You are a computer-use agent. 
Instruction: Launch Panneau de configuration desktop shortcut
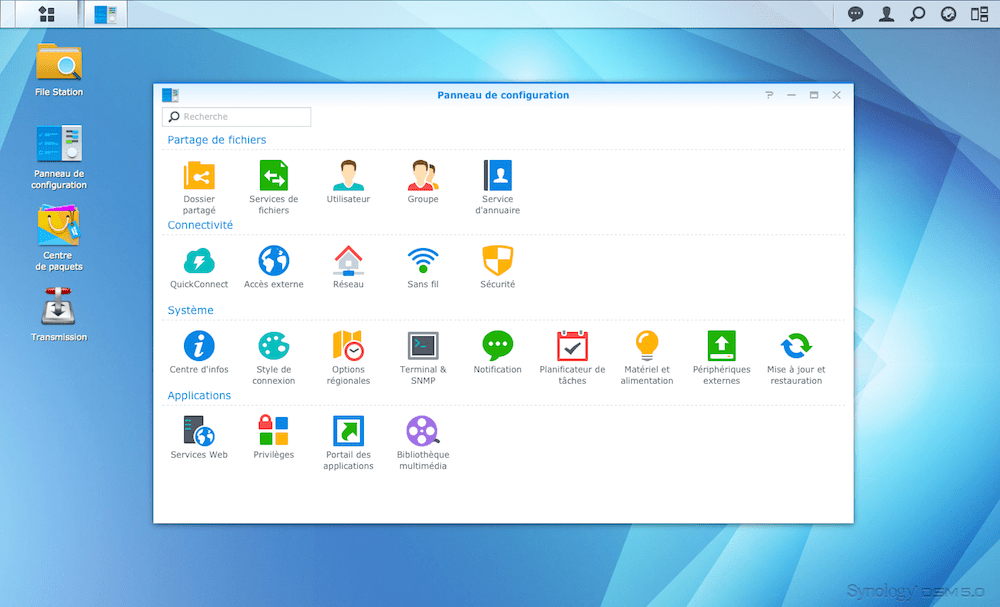tap(59, 157)
